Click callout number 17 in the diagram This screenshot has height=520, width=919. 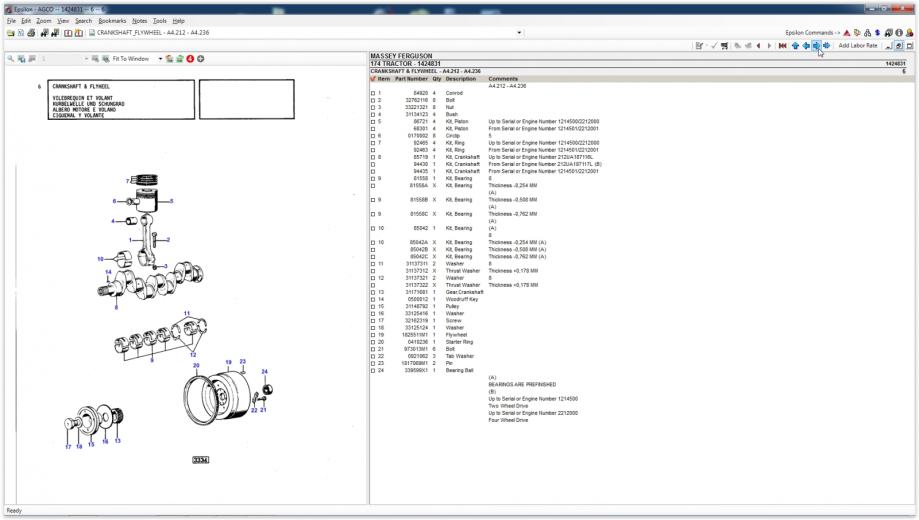pos(68,447)
